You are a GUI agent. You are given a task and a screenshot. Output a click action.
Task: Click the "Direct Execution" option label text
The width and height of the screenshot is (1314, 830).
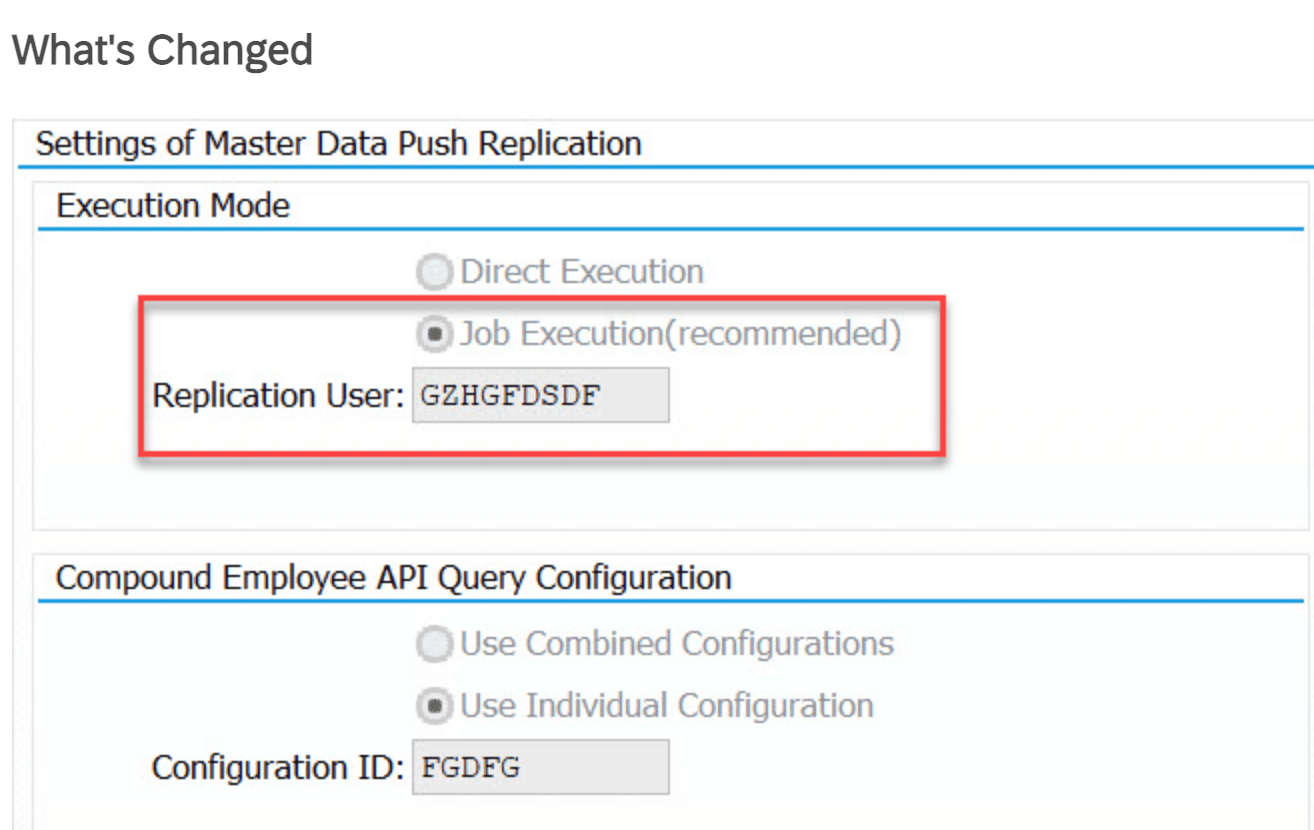(x=581, y=272)
